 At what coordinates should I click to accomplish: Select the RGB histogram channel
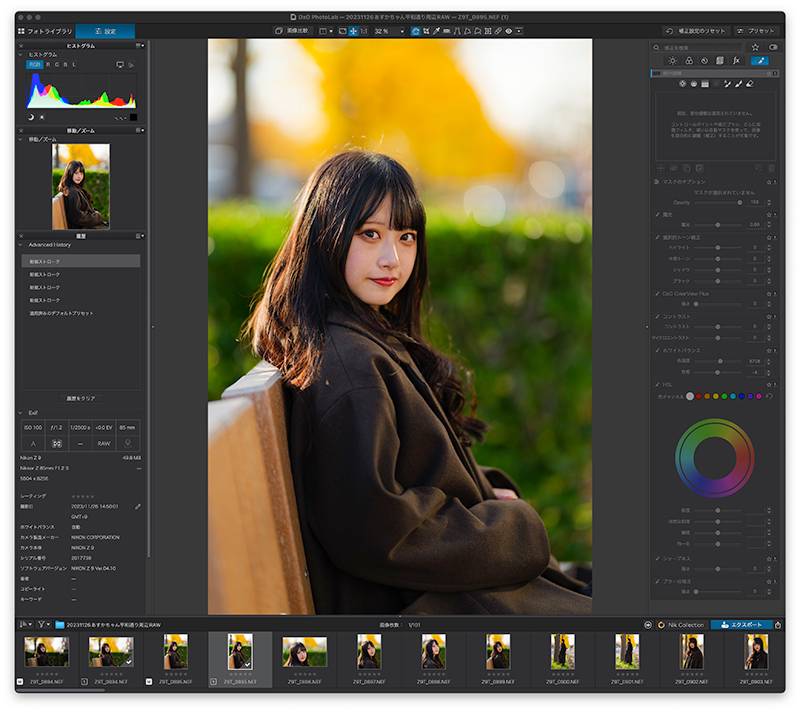click(x=34, y=65)
